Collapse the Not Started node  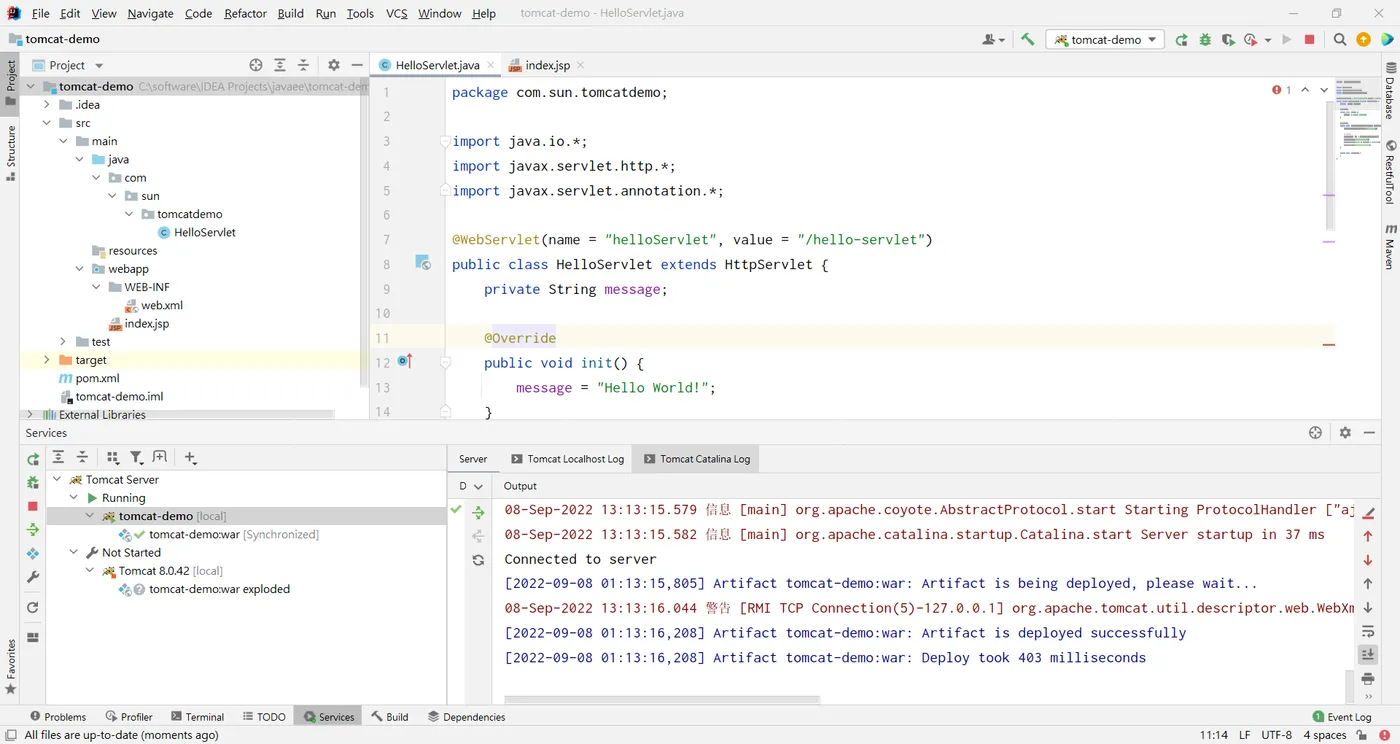(x=73, y=552)
